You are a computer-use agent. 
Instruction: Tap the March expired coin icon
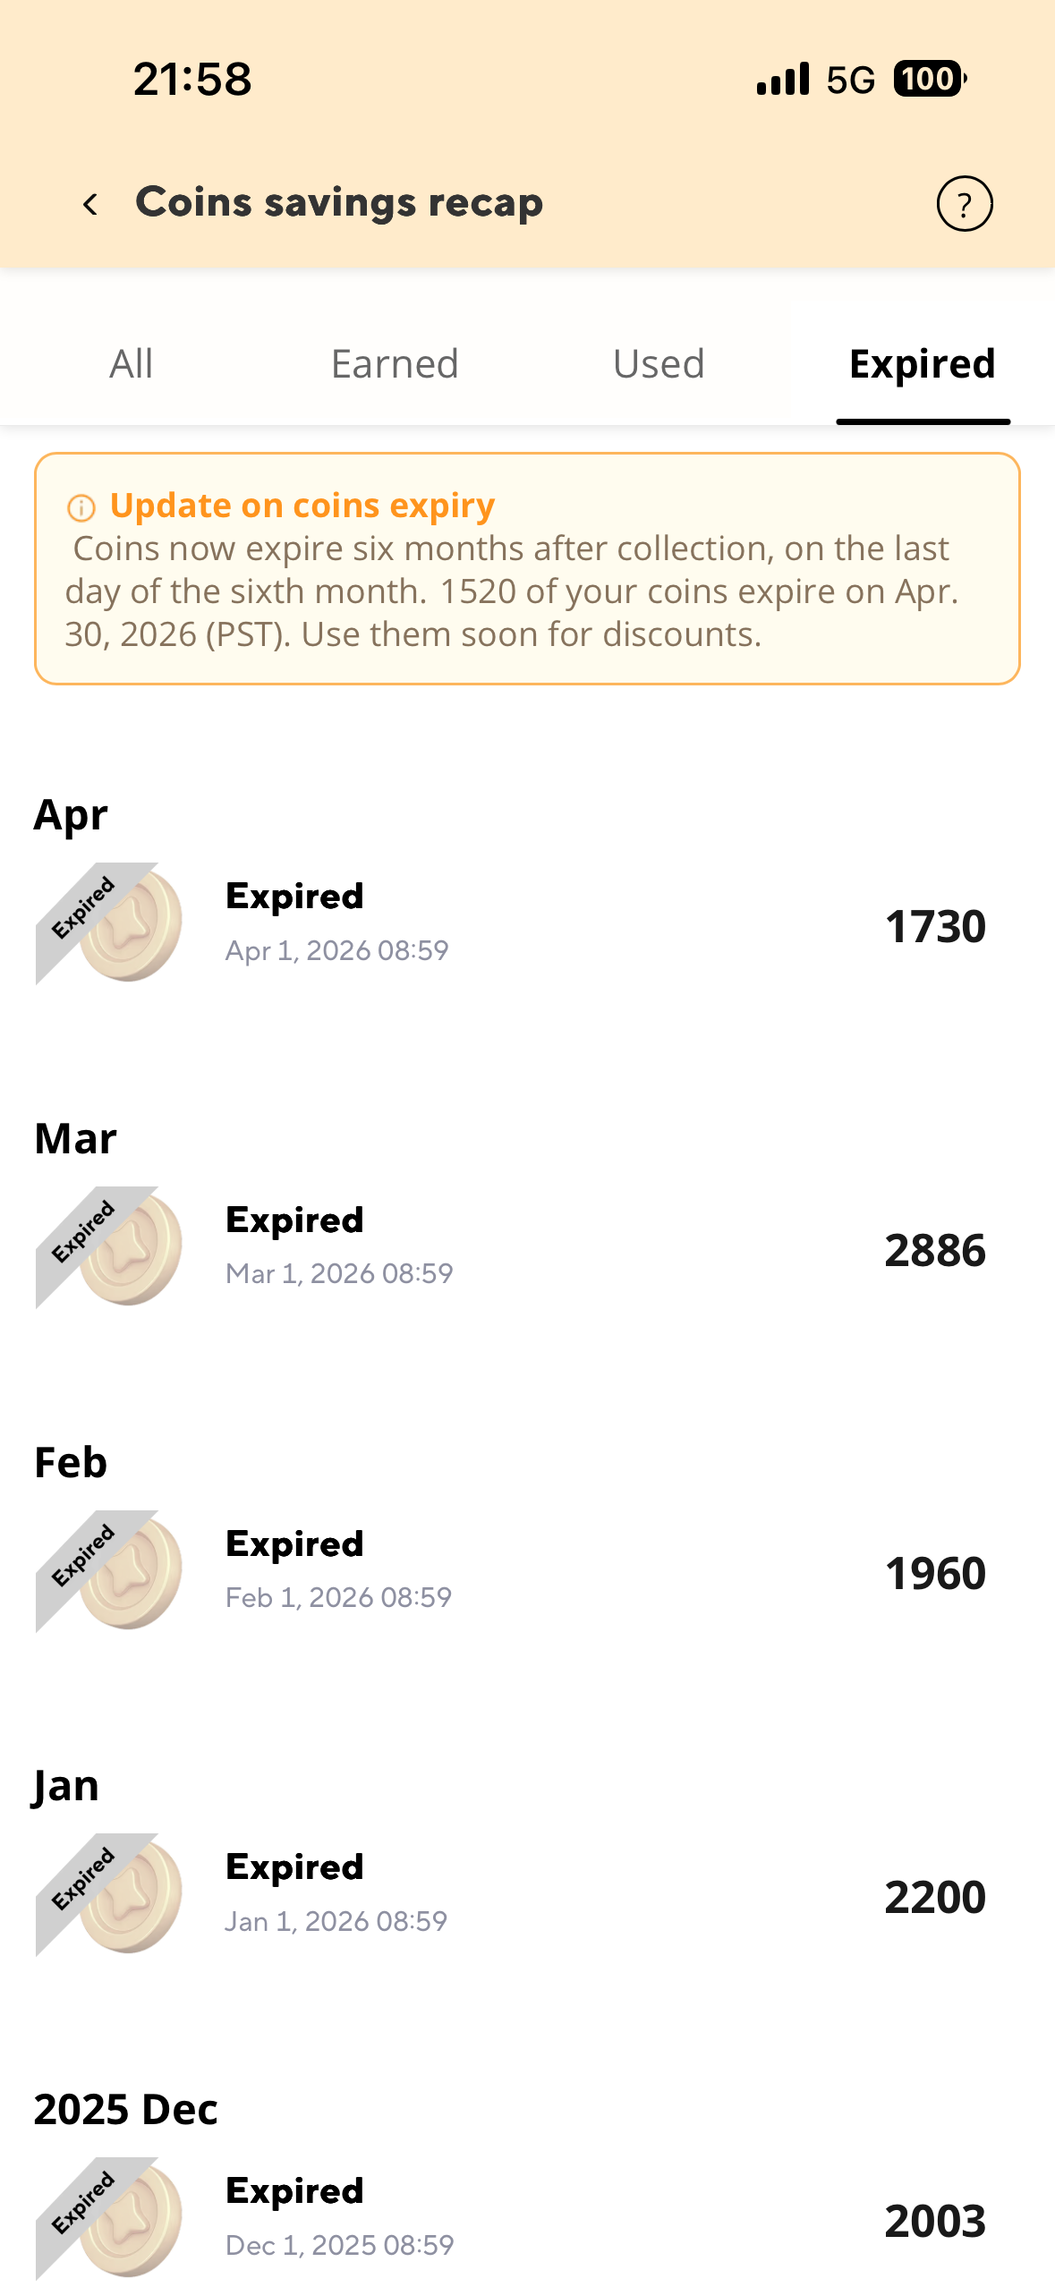pyautogui.click(x=110, y=1248)
